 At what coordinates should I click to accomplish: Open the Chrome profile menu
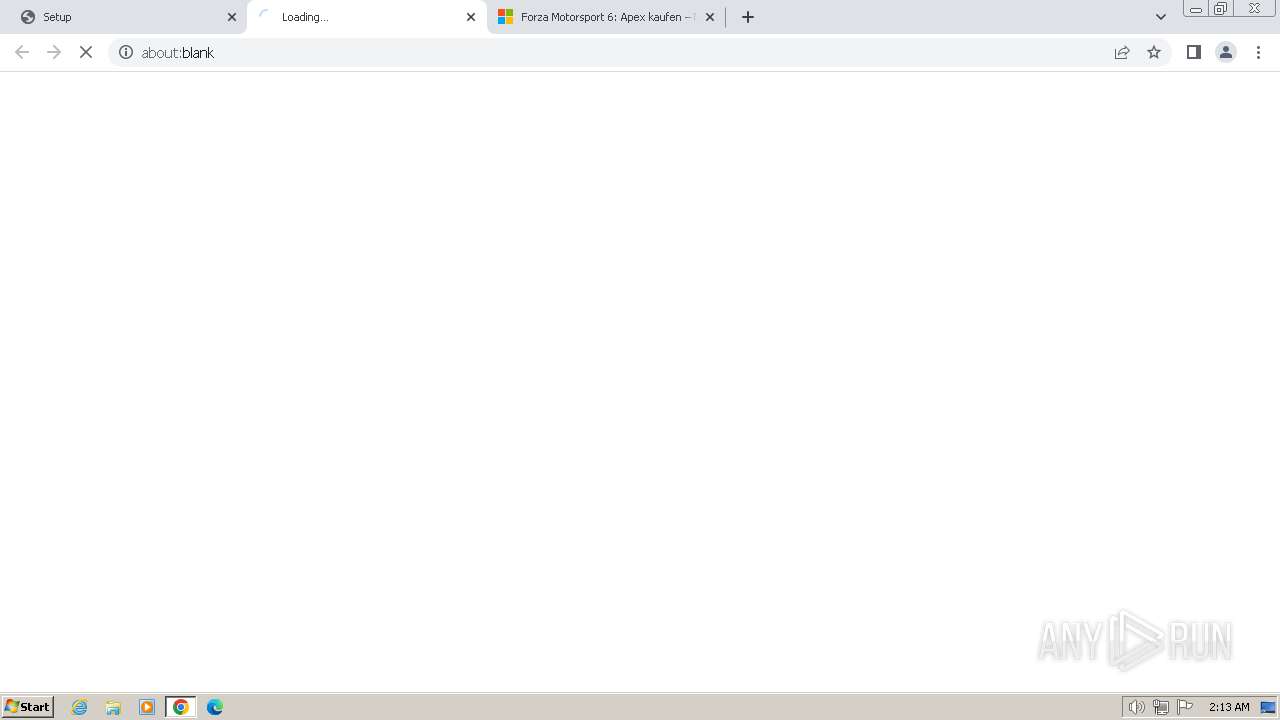tap(1226, 52)
